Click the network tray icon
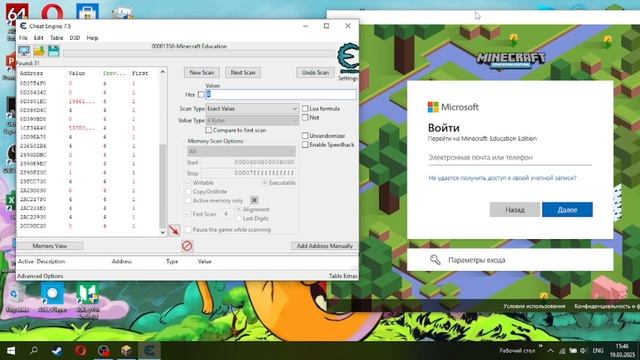The image size is (640, 360). (x=562, y=351)
